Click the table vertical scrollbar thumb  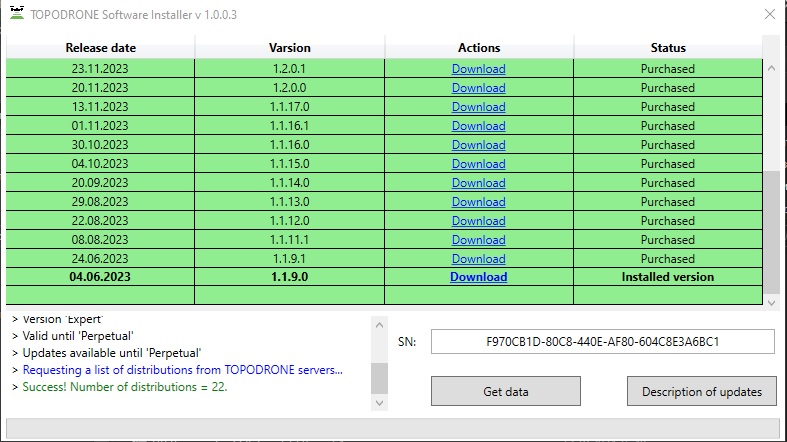click(771, 232)
